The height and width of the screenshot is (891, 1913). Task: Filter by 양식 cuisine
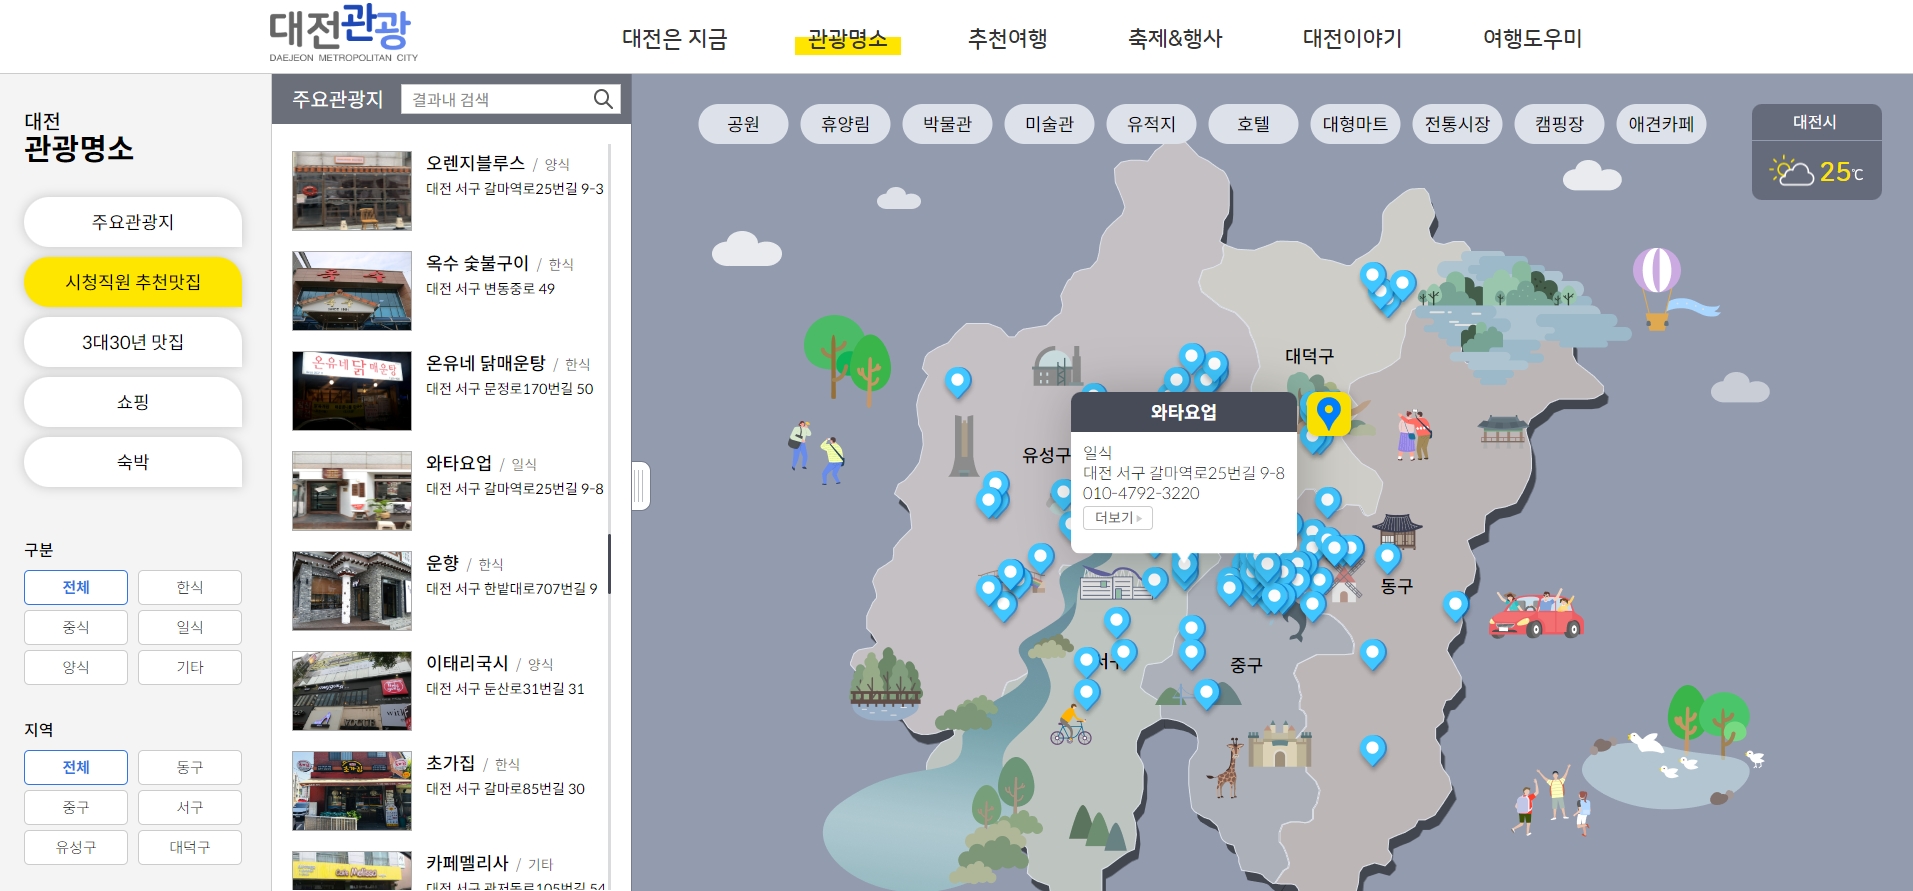(x=76, y=667)
